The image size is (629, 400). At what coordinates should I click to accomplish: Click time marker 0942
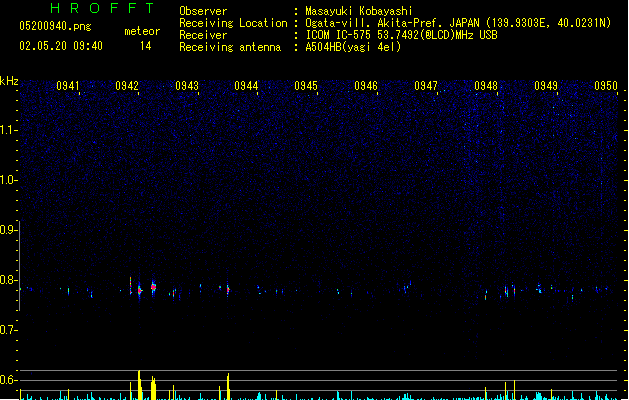[127, 86]
